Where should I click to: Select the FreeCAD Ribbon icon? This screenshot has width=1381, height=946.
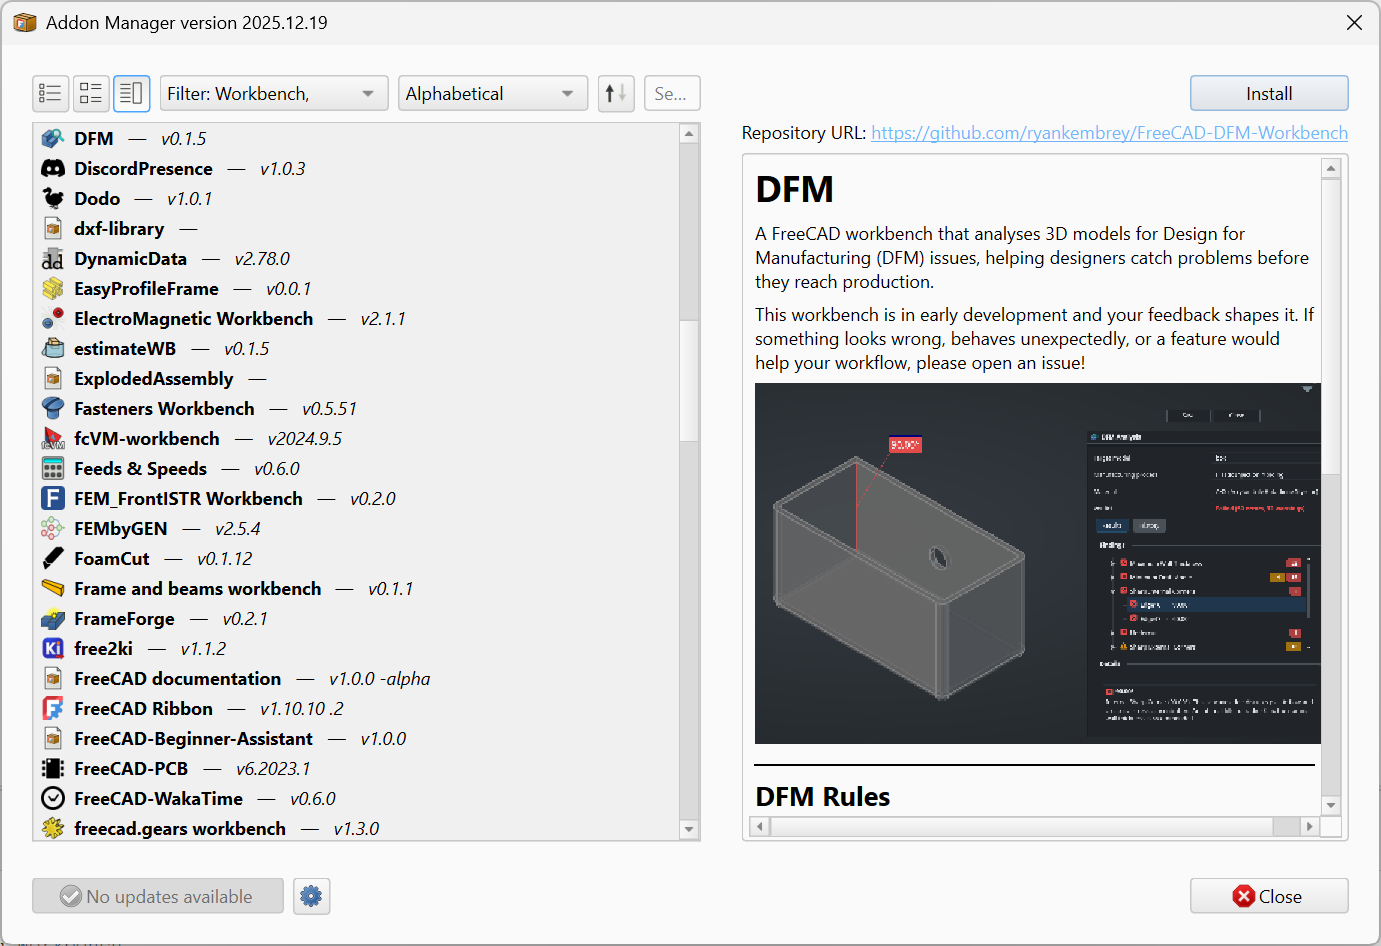(53, 708)
